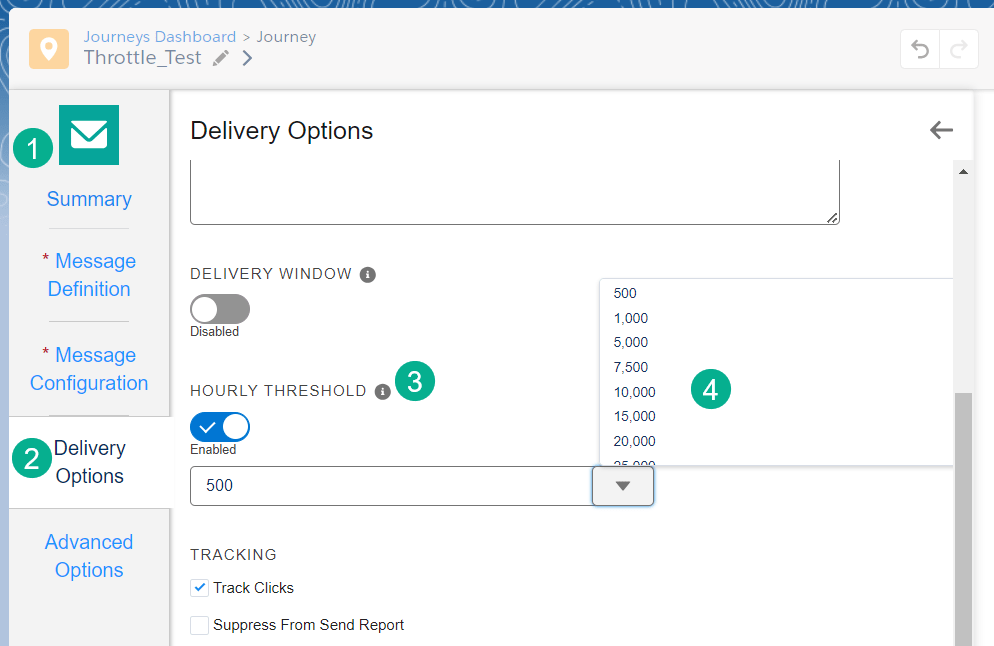The image size is (994, 646).
Task: Select 10,000 from the threshold list
Action: (x=634, y=392)
